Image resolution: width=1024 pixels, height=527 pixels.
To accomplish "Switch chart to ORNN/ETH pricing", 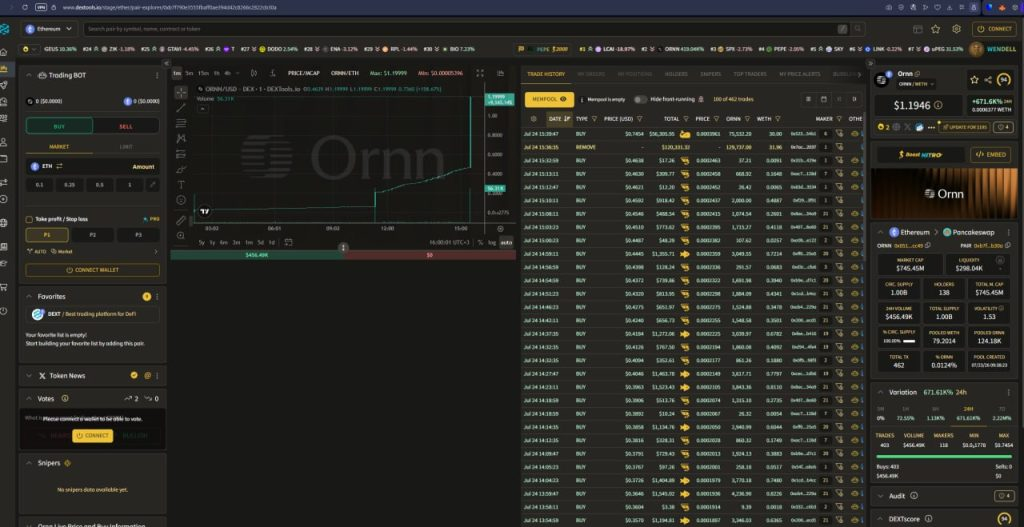I will tap(344, 73).
